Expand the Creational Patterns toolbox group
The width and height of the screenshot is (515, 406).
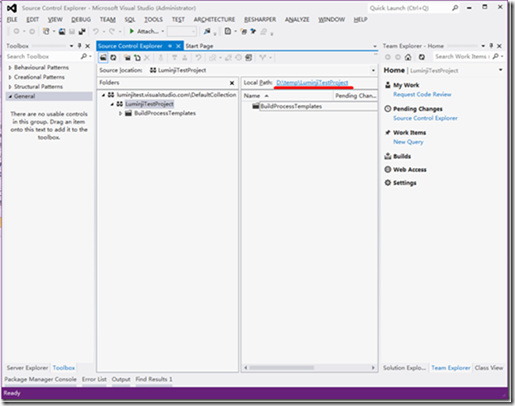(x=10, y=77)
